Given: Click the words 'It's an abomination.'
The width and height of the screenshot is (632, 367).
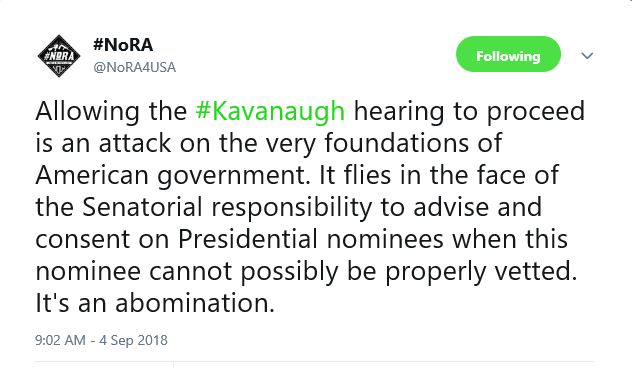Looking at the screenshot, I should [155, 303].
